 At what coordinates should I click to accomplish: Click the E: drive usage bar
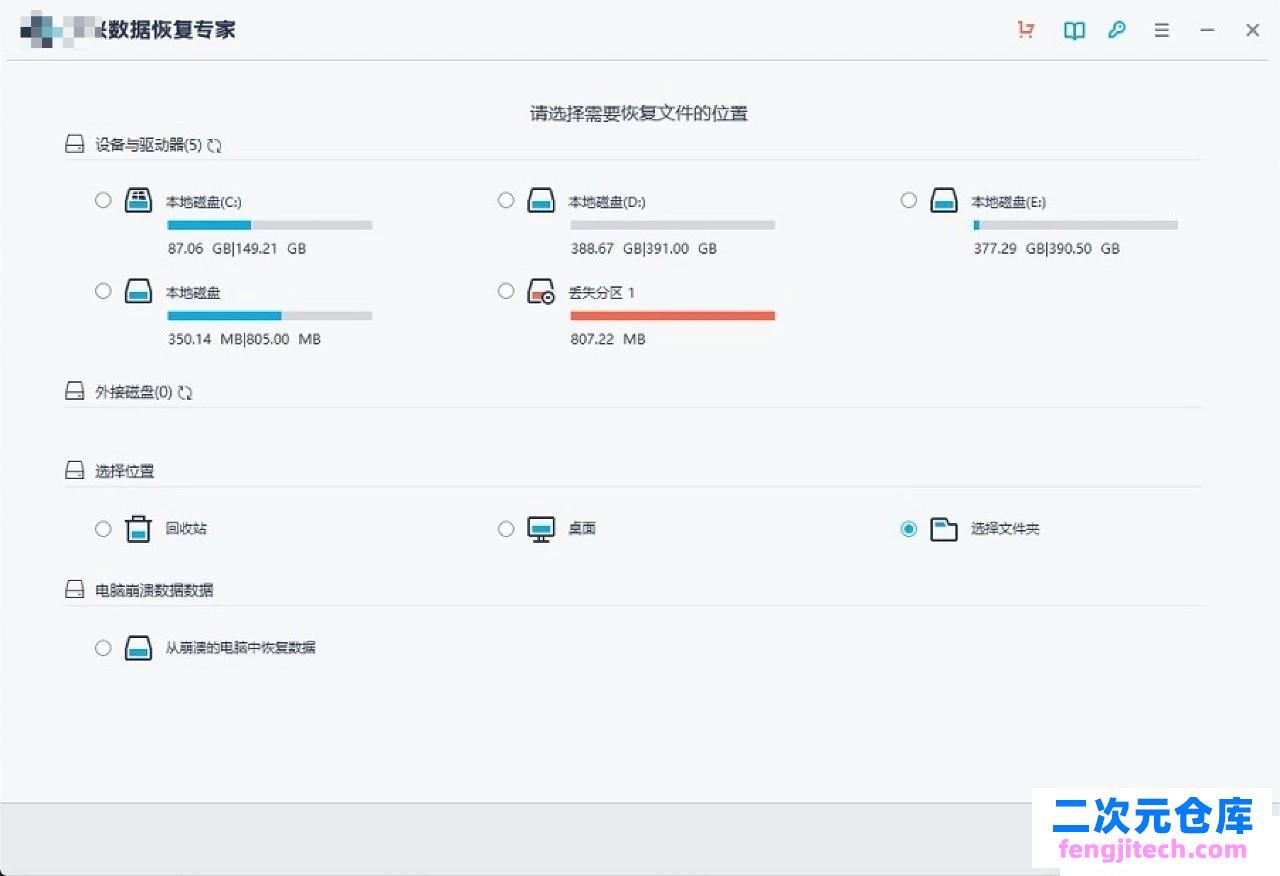(1075, 225)
